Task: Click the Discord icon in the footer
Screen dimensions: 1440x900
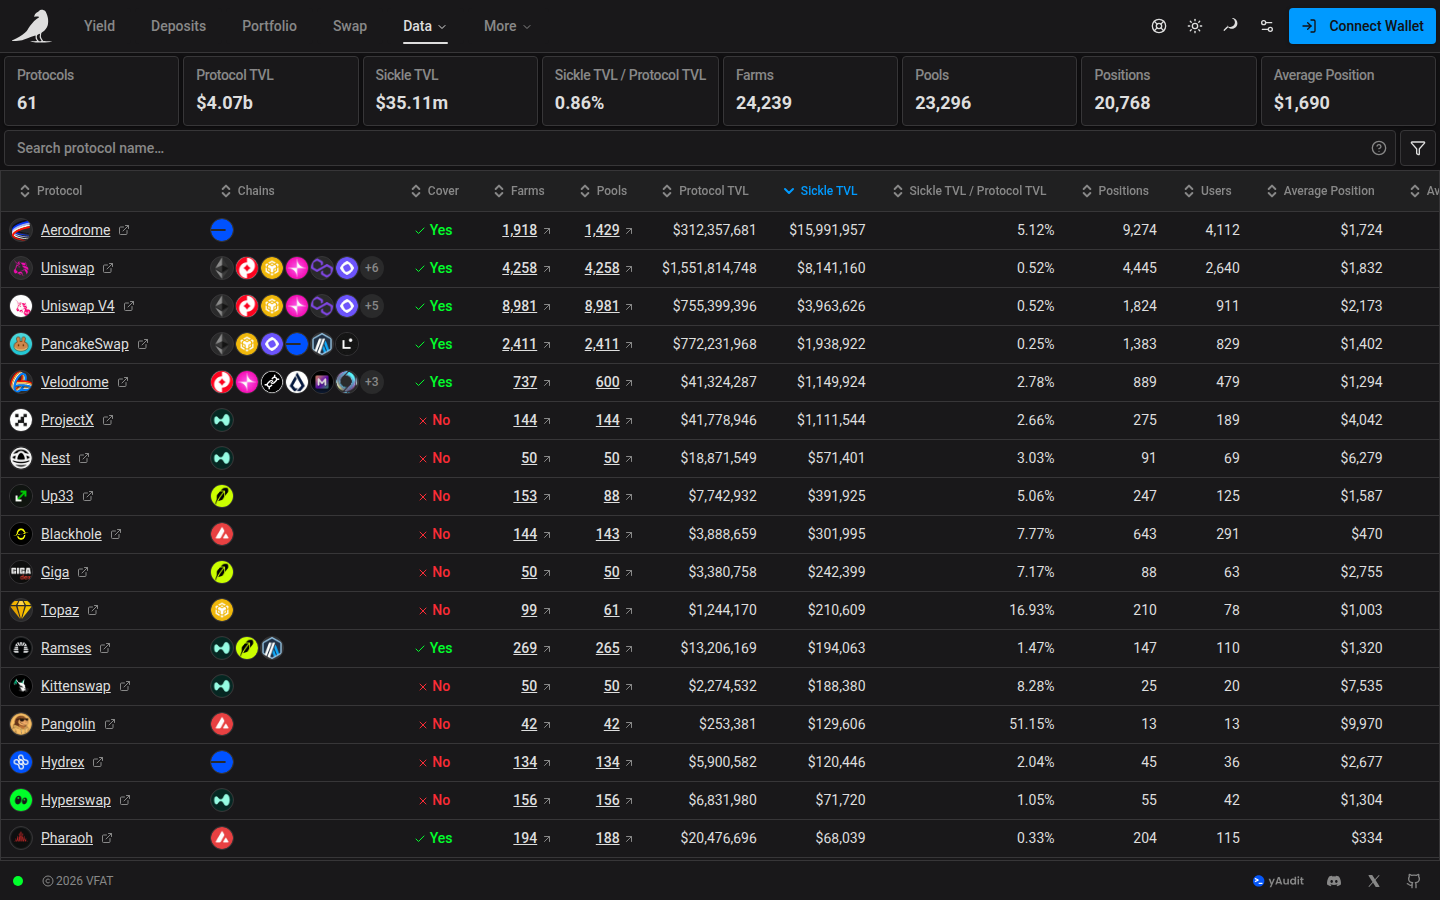Action: 1334,881
